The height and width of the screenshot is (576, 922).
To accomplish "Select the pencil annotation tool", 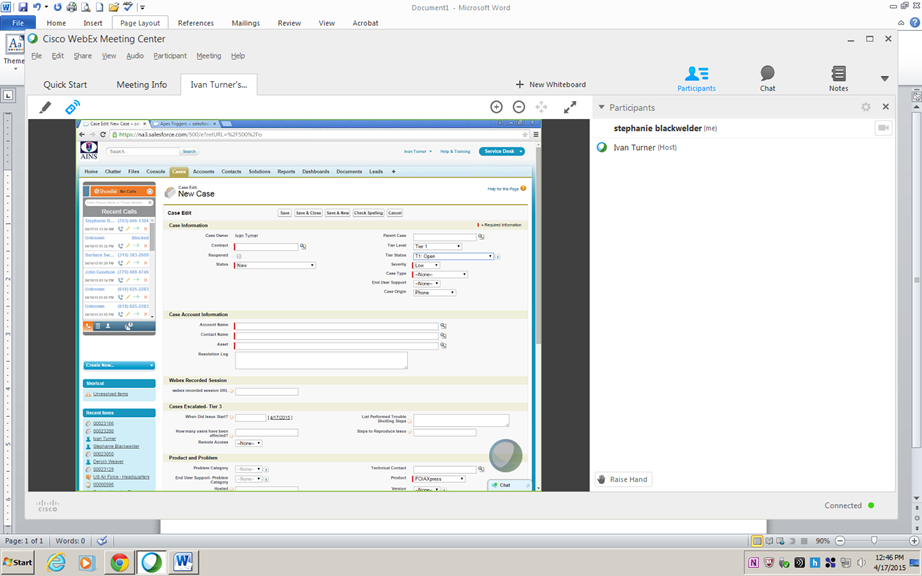I will click(x=45, y=107).
